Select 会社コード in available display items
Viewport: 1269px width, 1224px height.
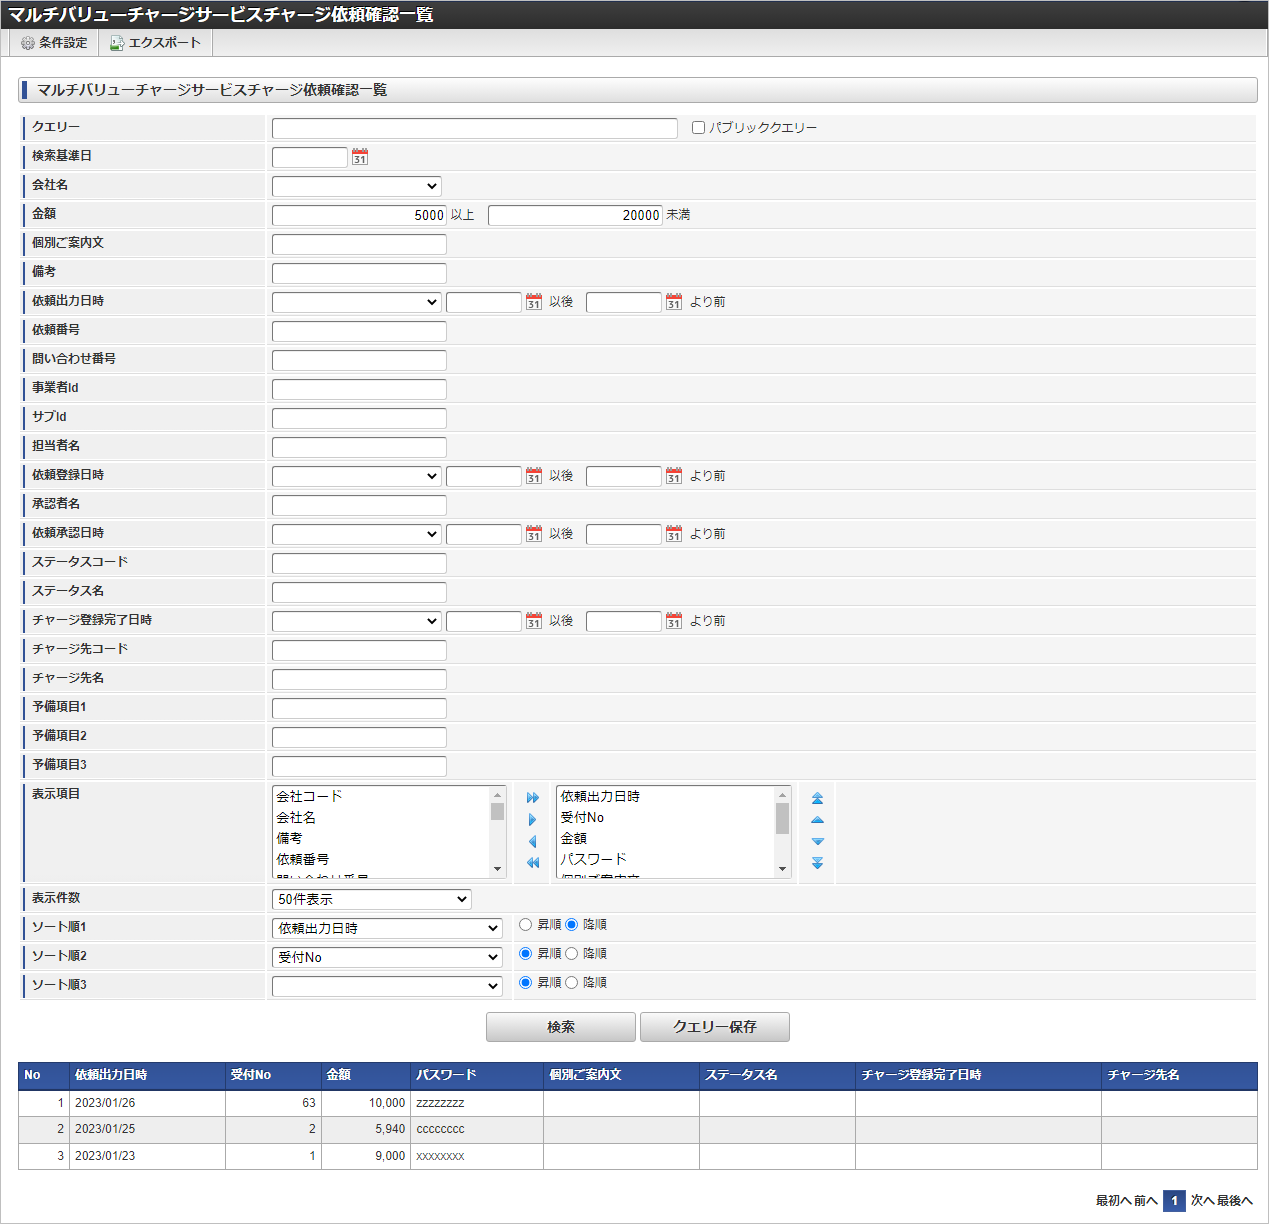tap(310, 797)
